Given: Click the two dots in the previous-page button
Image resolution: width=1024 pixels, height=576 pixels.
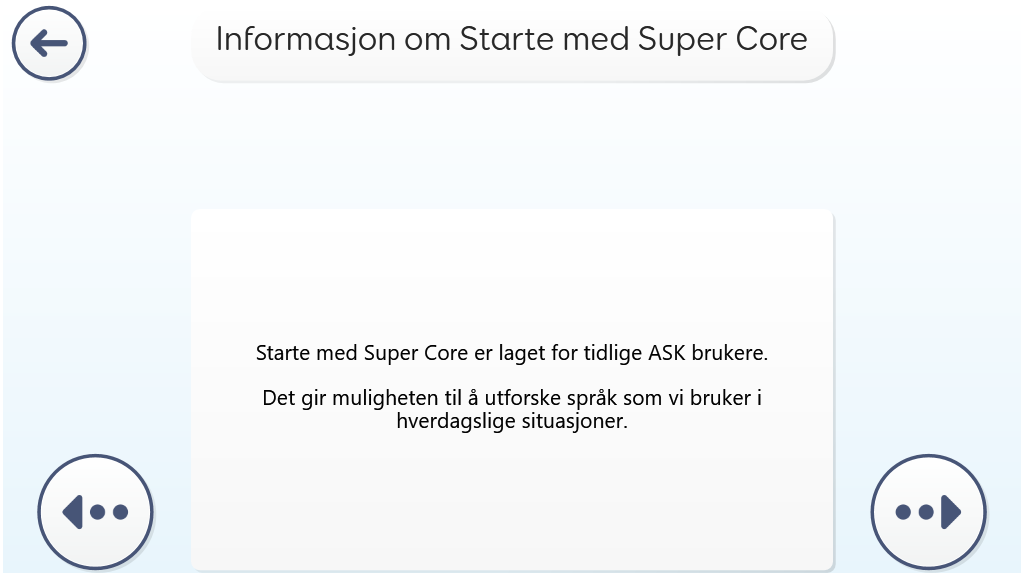Looking at the screenshot, I should pyautogui.click(x=109, y=512).
